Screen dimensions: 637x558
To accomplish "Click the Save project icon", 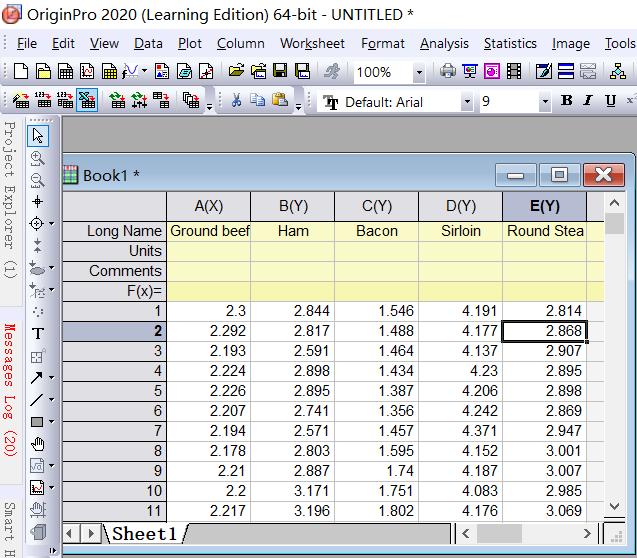I will [280, 72].
